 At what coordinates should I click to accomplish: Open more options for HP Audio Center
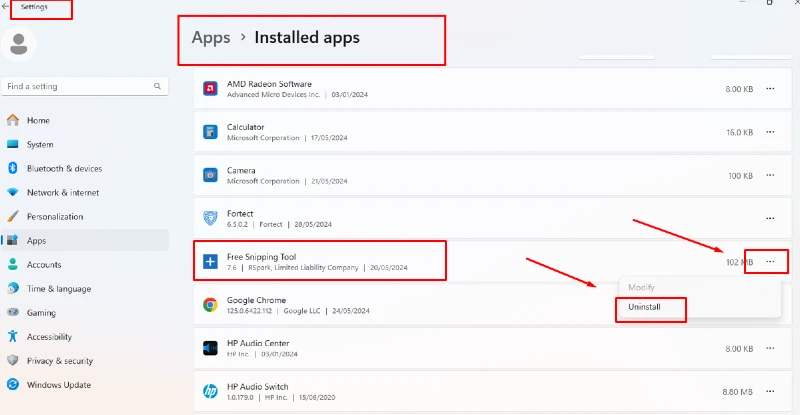(770, 348)
